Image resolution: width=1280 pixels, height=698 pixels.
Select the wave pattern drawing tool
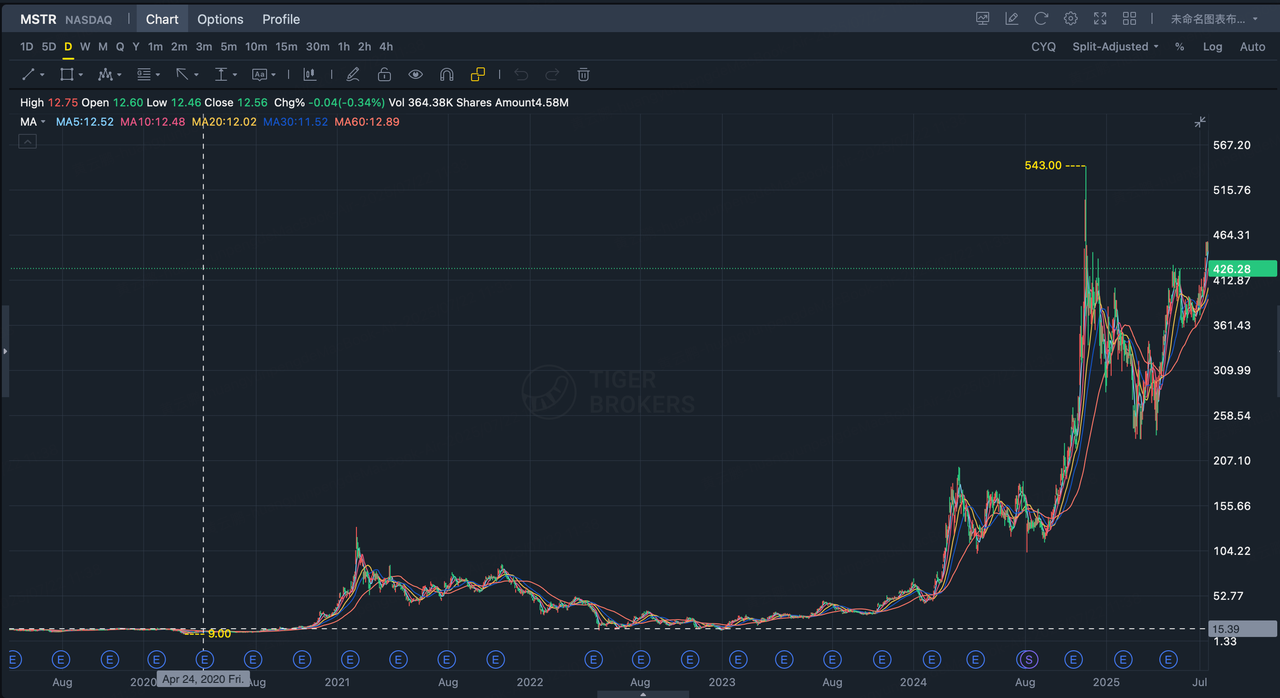click(x=105, y=74)
